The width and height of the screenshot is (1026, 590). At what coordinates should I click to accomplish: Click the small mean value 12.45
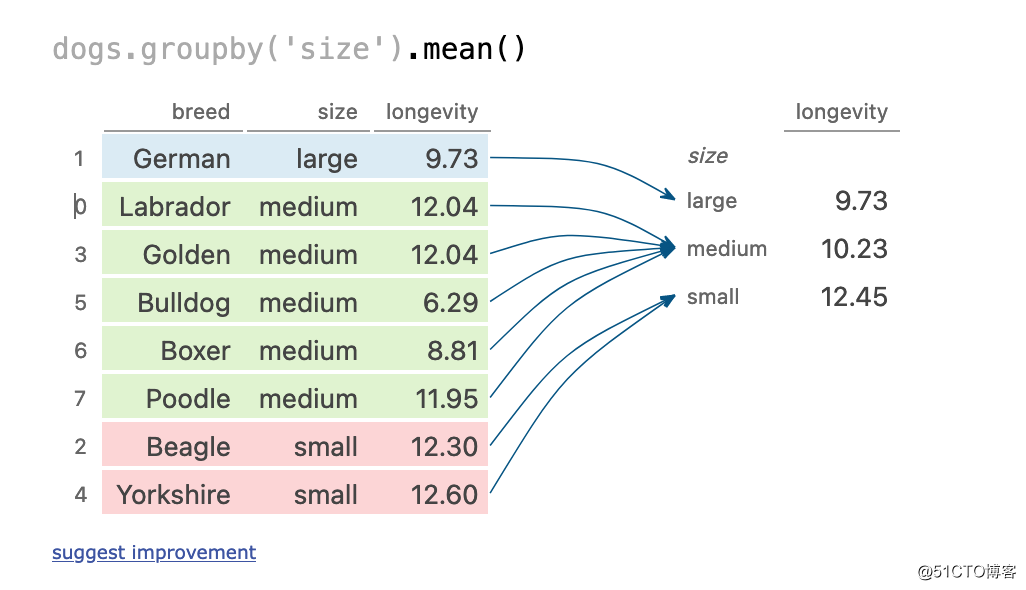pos(854,297)
